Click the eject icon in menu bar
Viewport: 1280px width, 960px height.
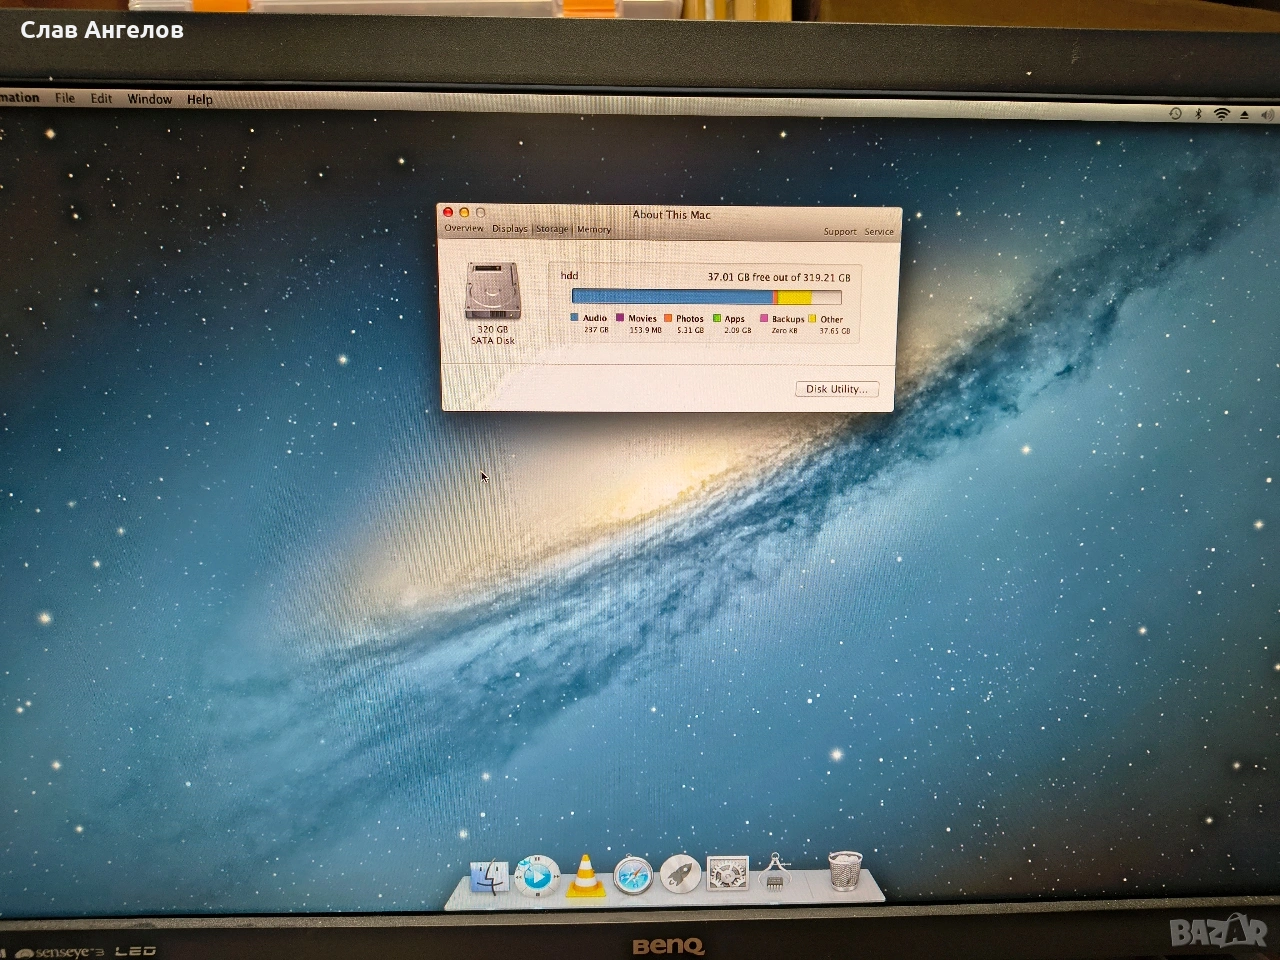[x=1244, y=115]
